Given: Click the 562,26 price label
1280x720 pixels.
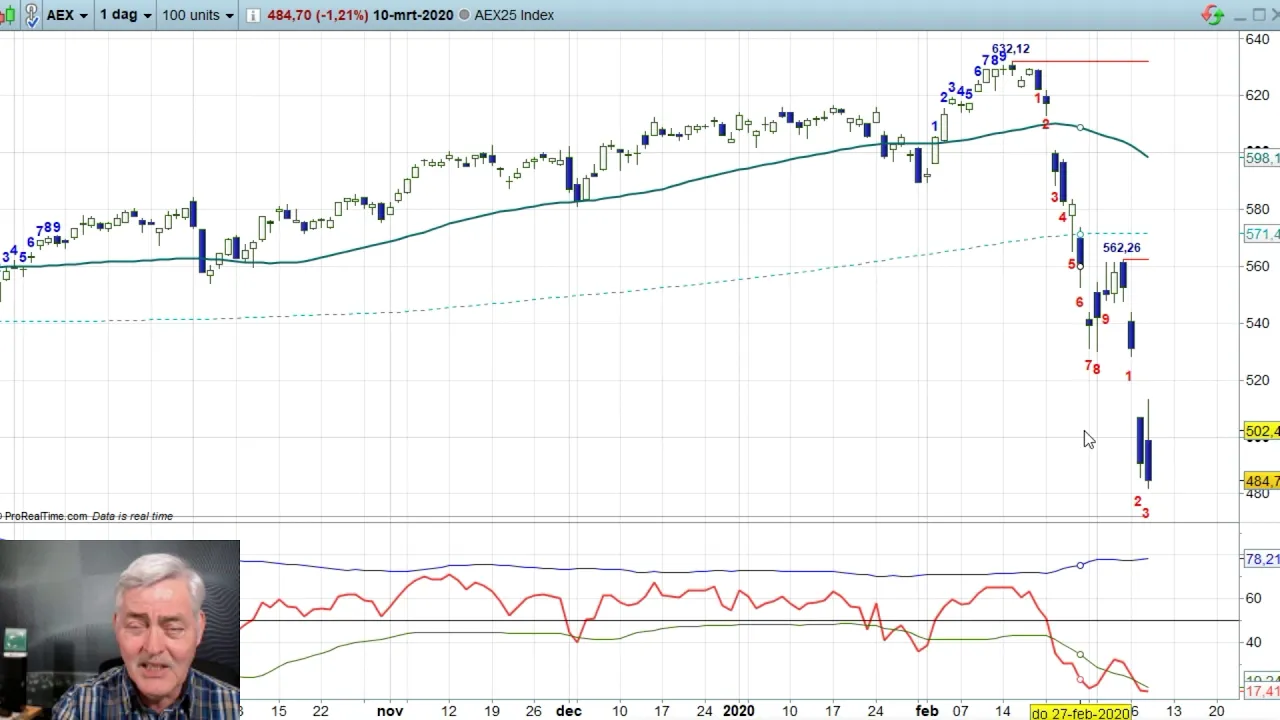Looking at the screenshot, I should click(1121, 247).
